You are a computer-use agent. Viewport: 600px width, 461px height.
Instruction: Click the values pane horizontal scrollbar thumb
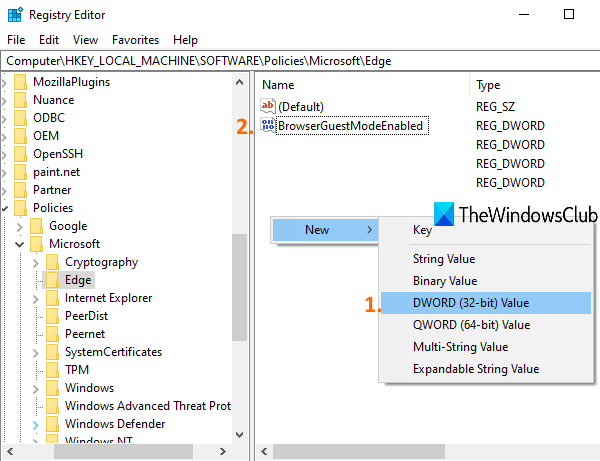359,451
